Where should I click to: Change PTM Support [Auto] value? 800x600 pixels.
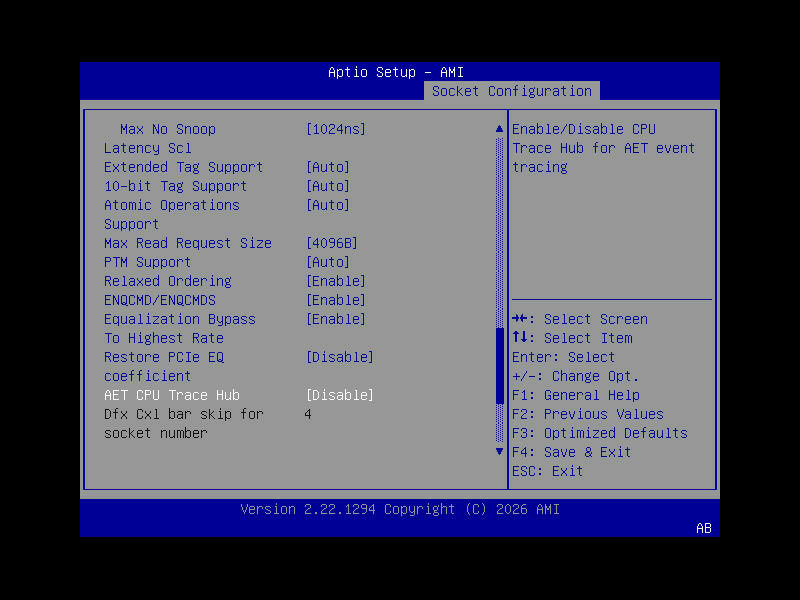tap(328, 262)
